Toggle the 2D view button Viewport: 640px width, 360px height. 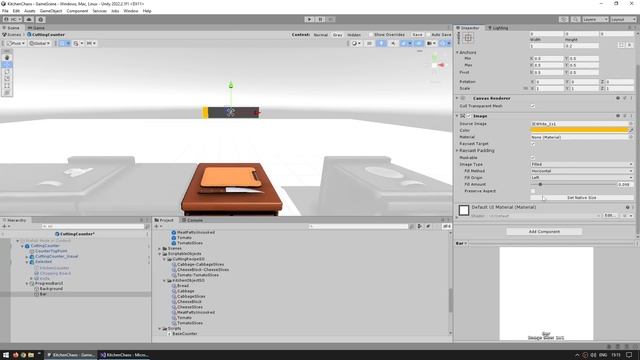(369, 43)
